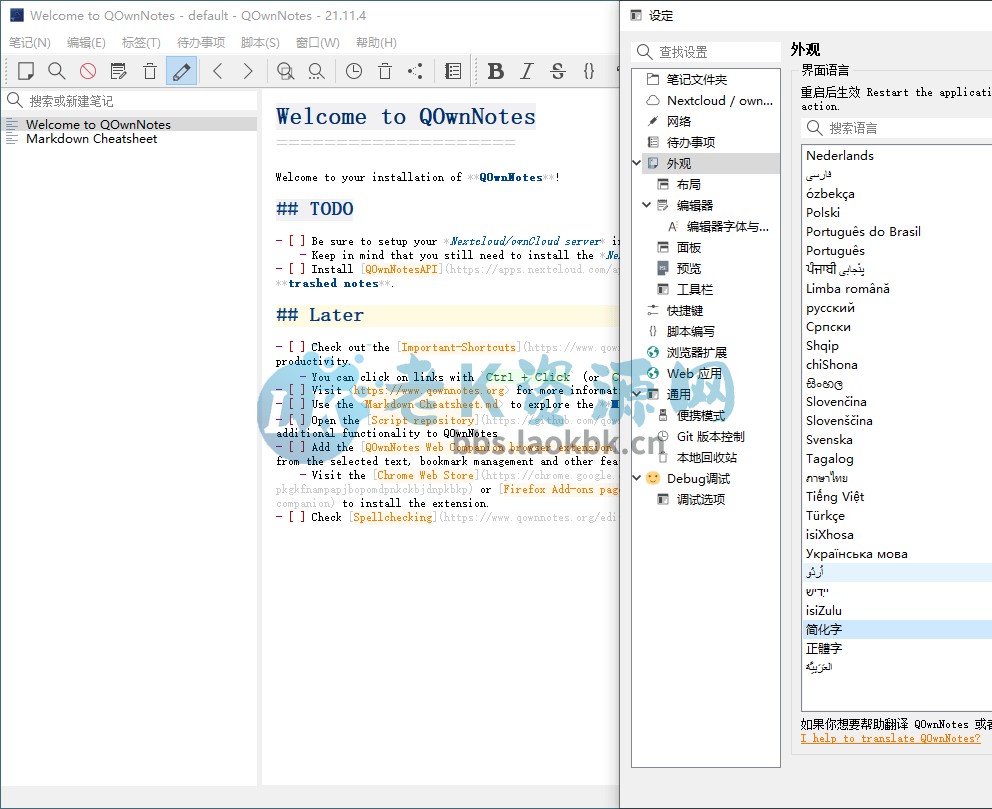Select the 'Markdown Cheatsheet' note in list
Screen dimensions: 992x809
(130, 139)
